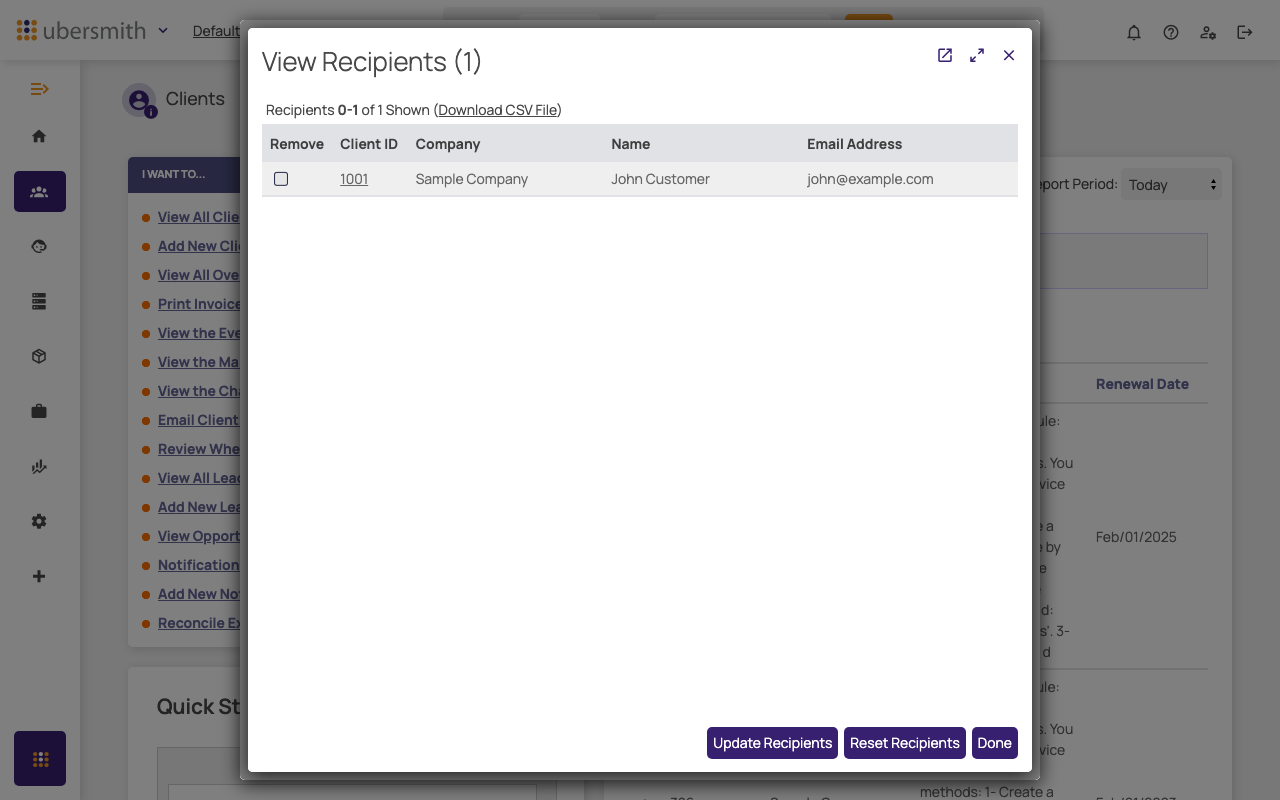Viewport: 1280px width, 800px height.
Task: Open the briefcase sidebar icon
Action: click(39, 411)
